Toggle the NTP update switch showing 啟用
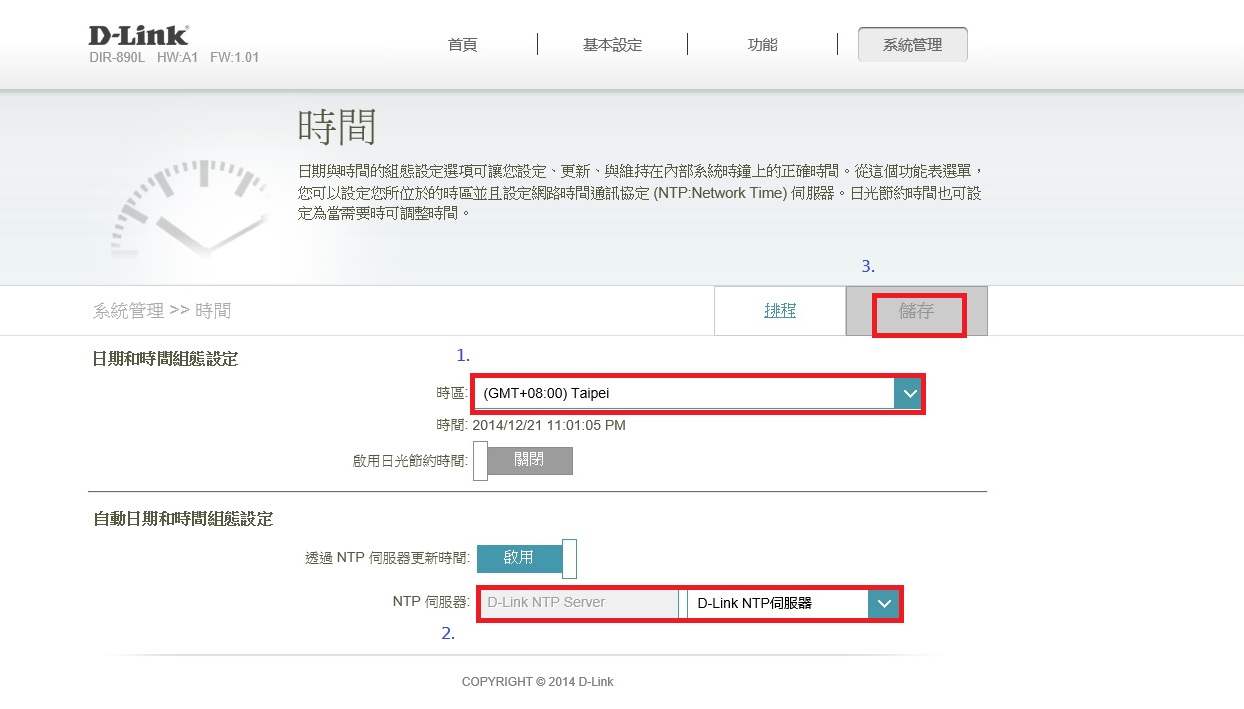1244x709 pixels. 526,558
